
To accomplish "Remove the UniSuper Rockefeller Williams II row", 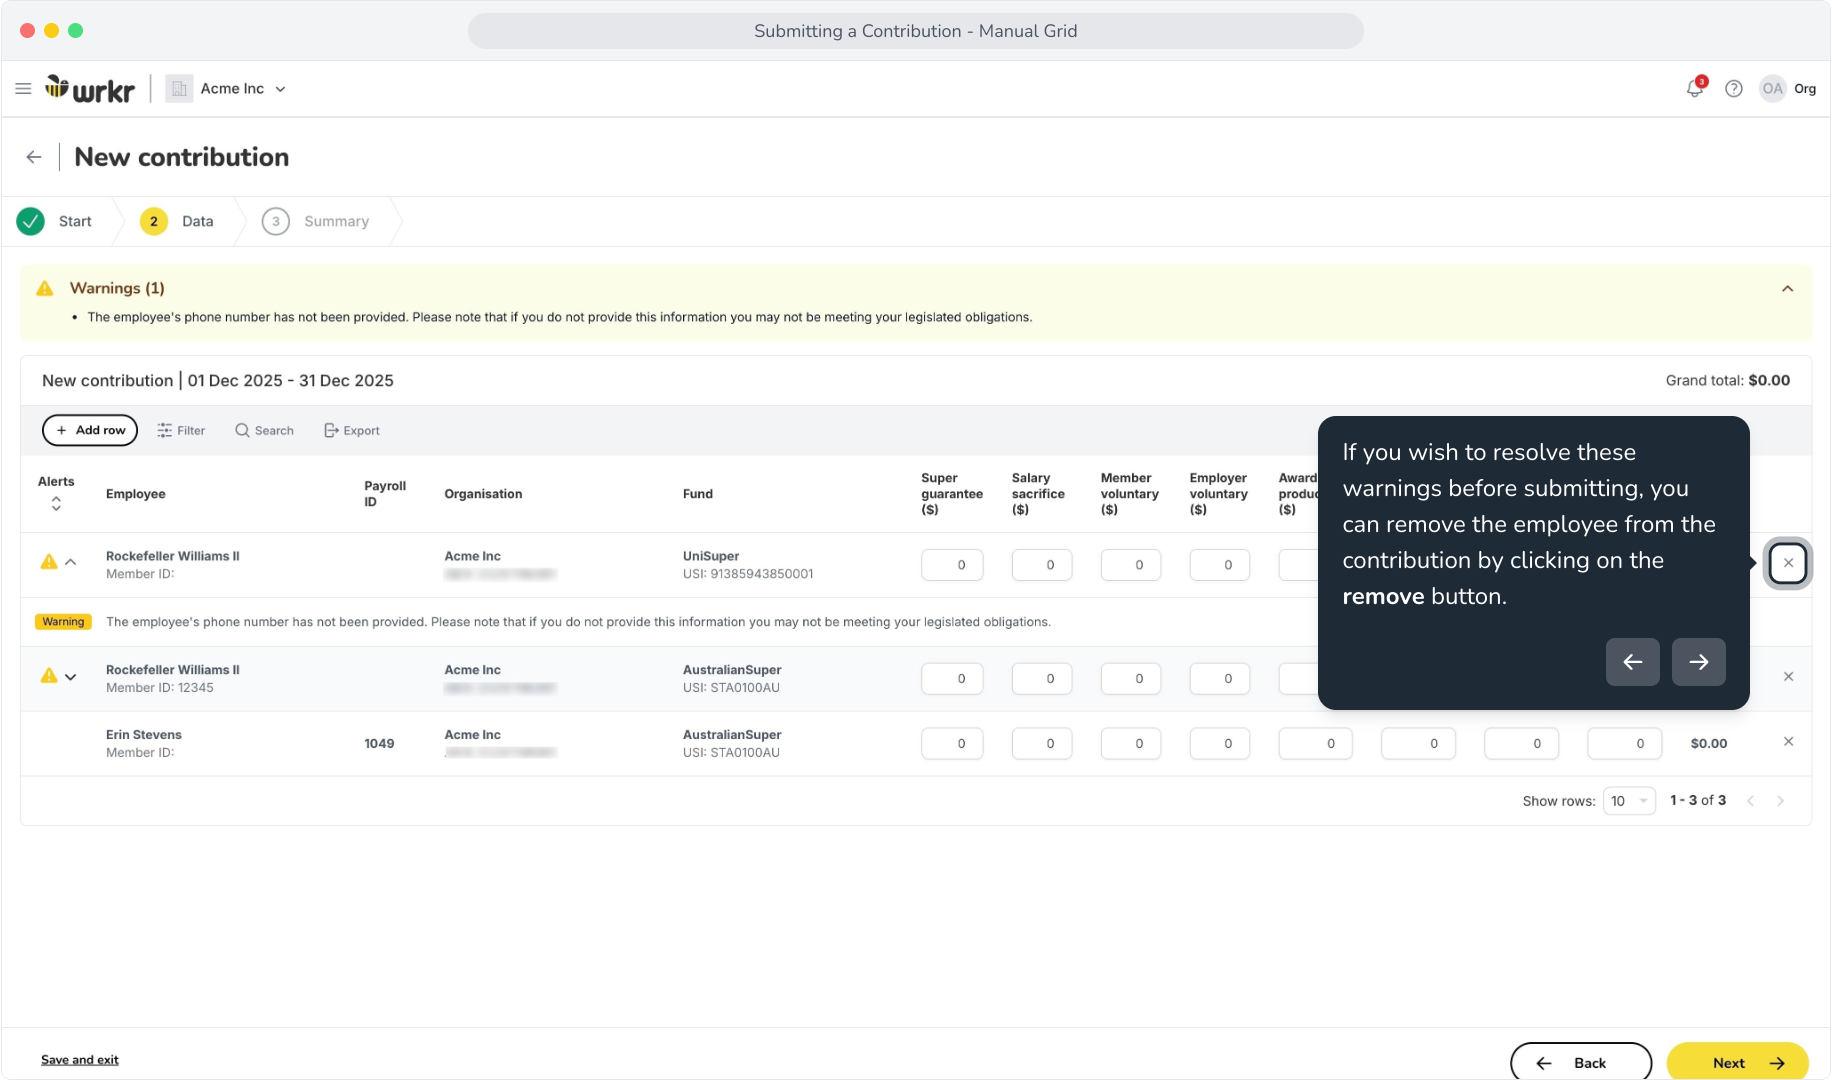I will (1788, 563).
